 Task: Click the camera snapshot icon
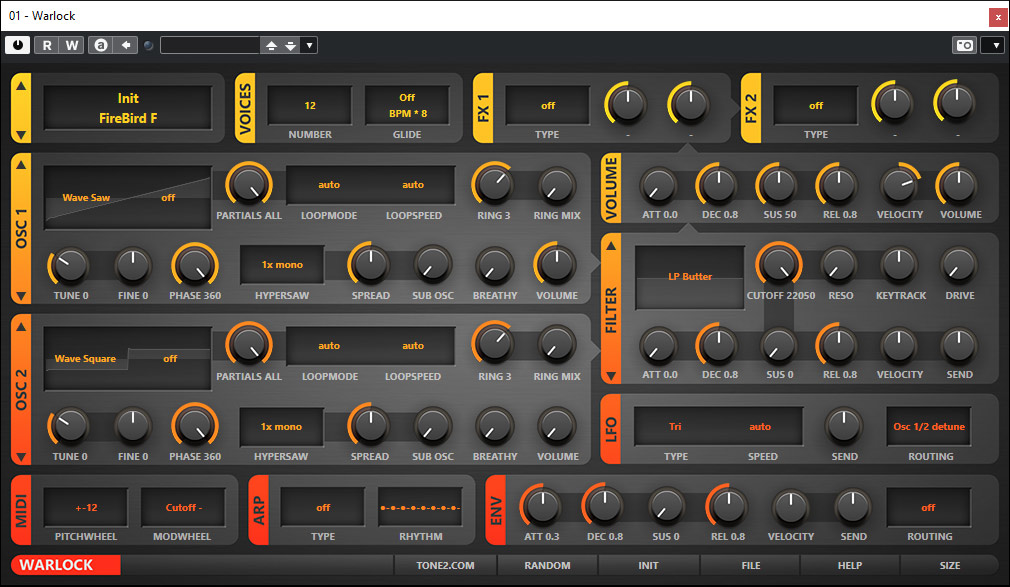click(964, 45)
